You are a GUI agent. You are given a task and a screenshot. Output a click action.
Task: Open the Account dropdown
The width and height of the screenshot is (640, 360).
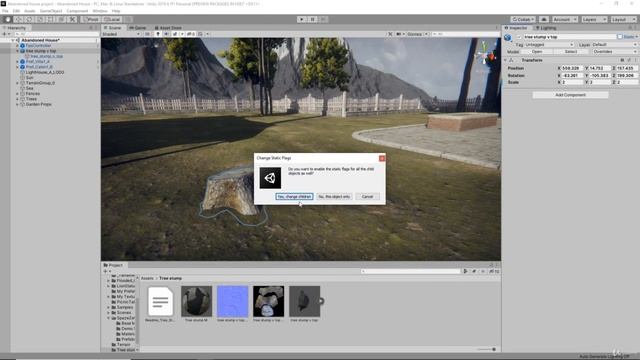[564, 19]
